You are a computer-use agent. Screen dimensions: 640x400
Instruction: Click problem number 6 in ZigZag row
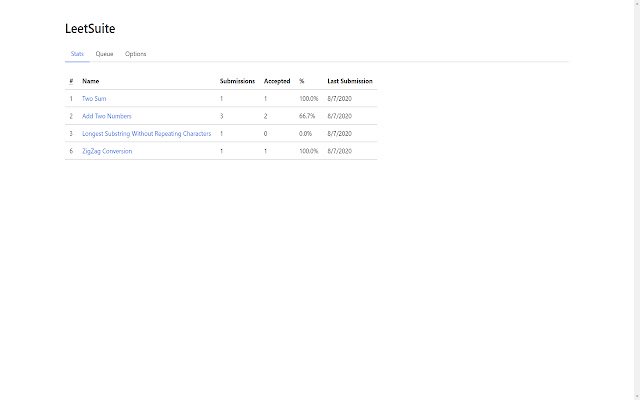coord(71,151)
